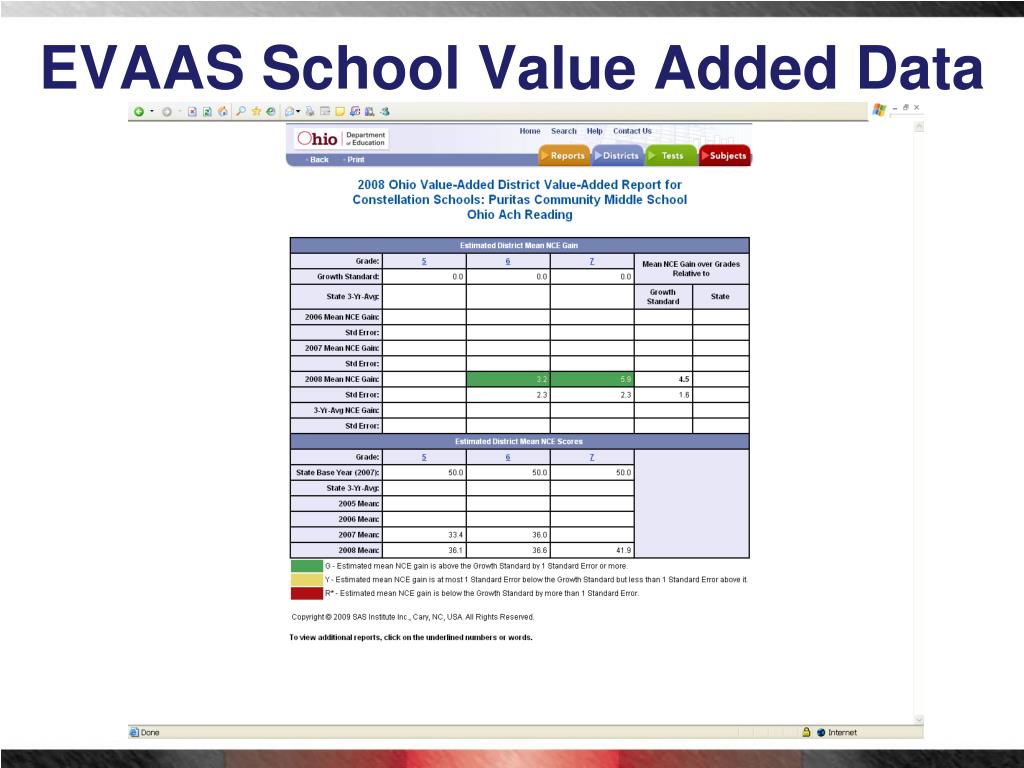Click the yellow Discuss note icon
The image size is (1024, 768).
340,112
